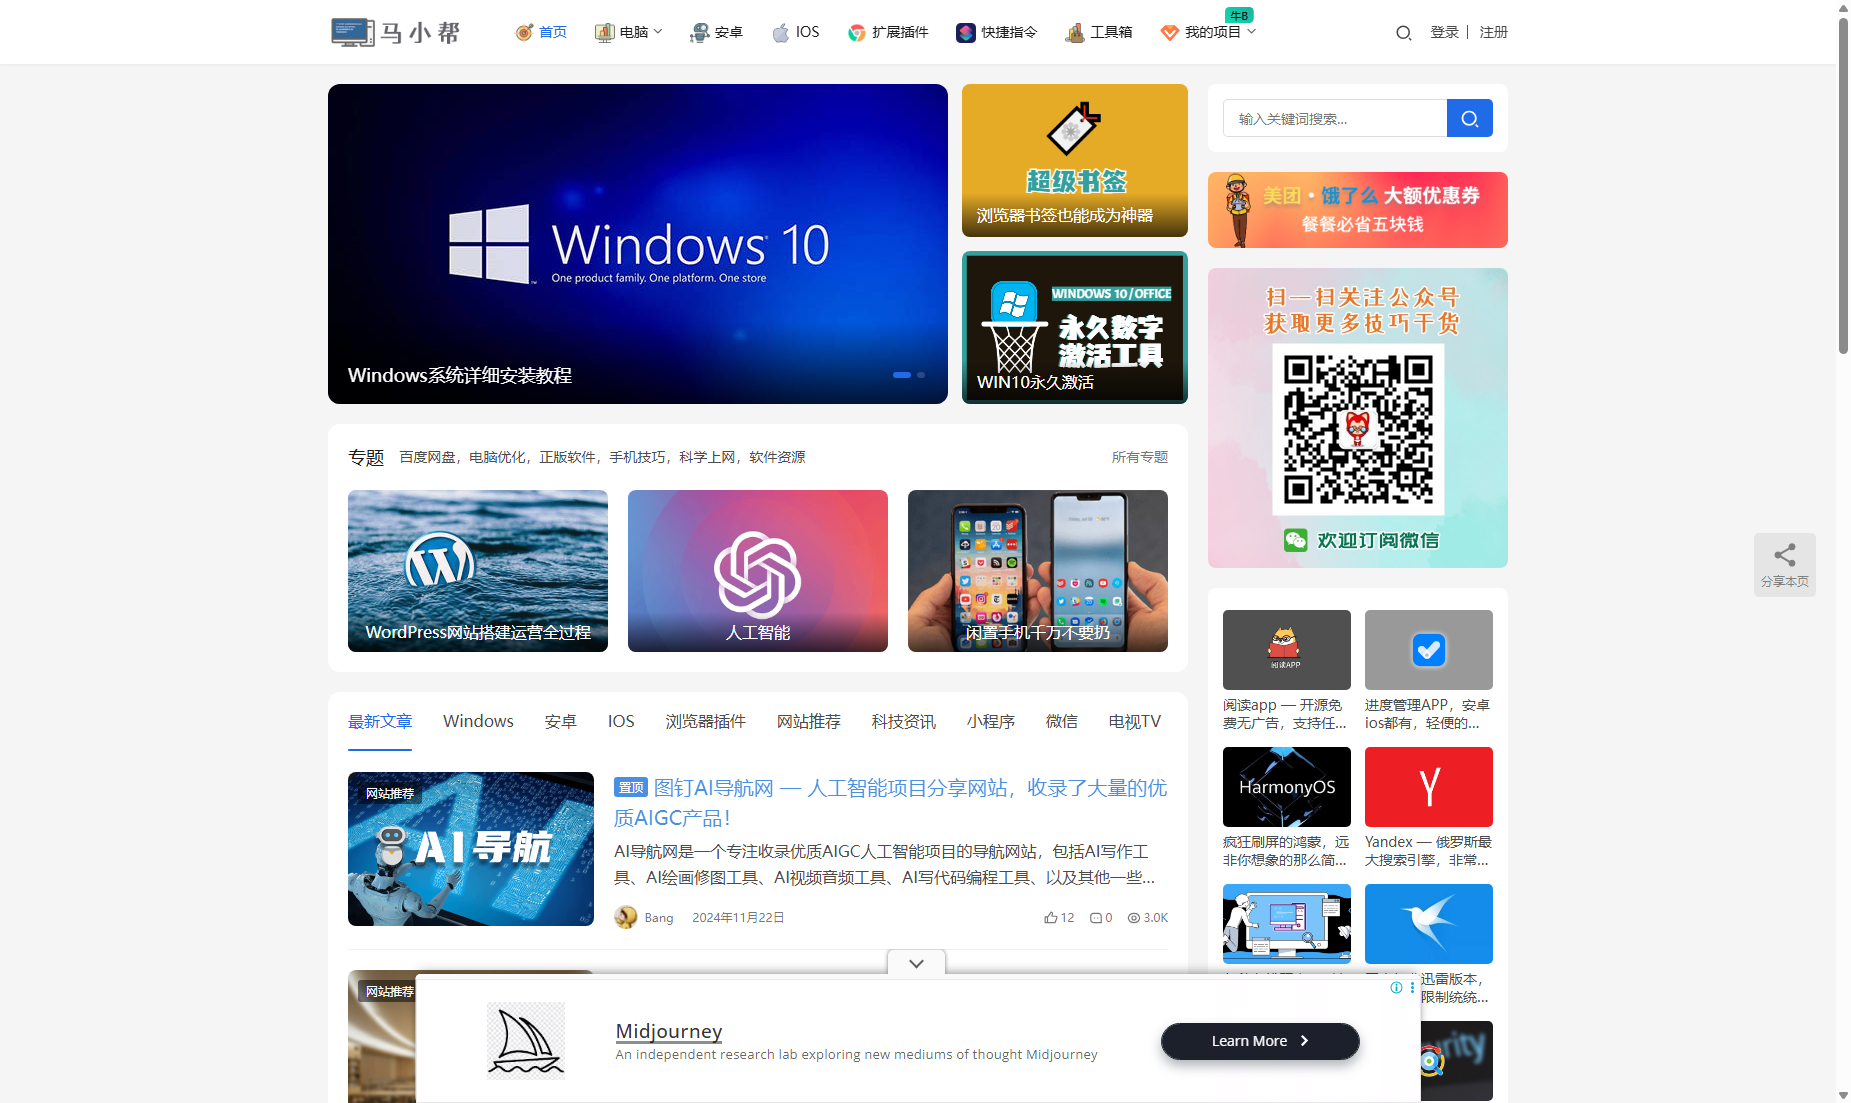Open the Yandex article thumbnail
1851x1103 pixels.
[x=1429, y=787]
